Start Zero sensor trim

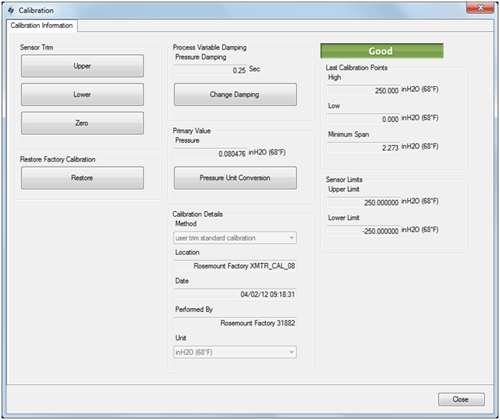point(82,123)
